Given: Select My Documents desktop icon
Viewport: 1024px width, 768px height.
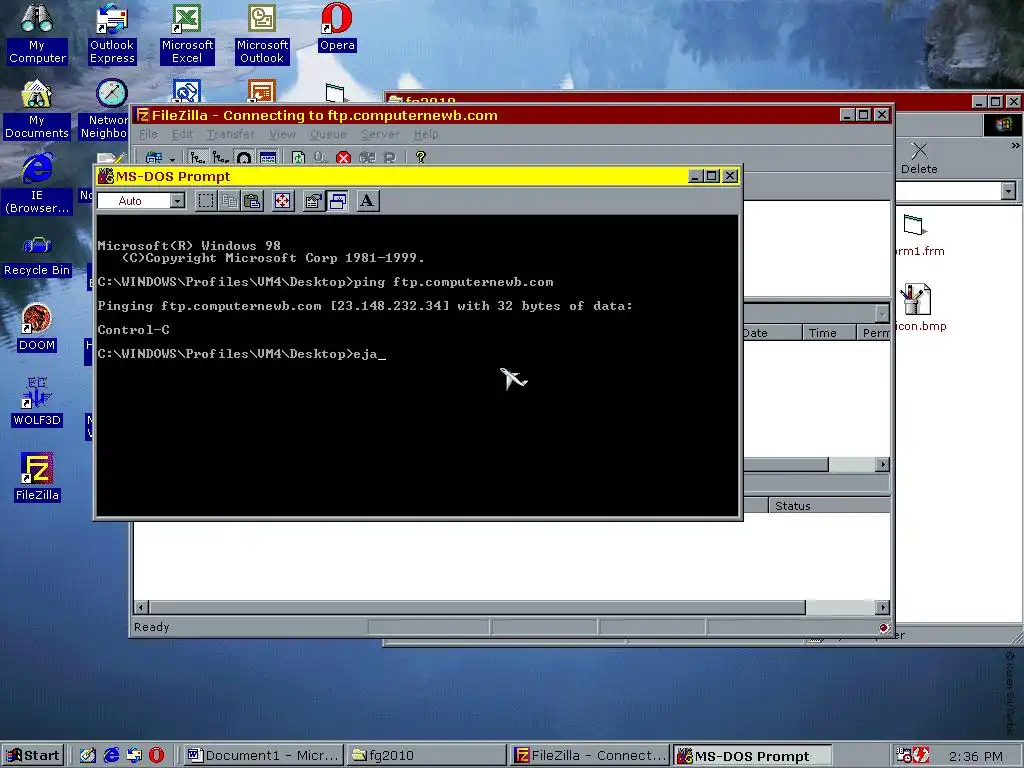Looking at the screenshot, I should (x=37, y=109).
